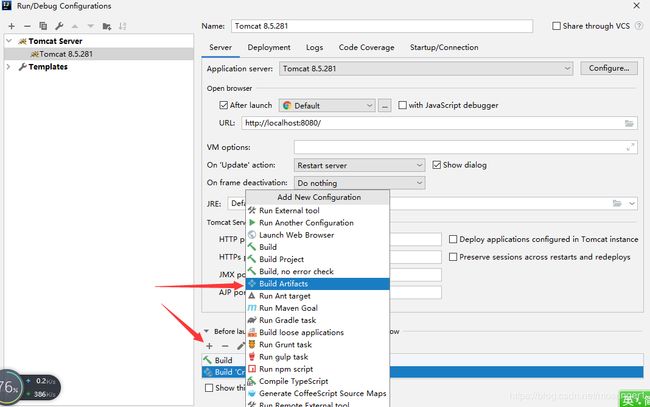This screenshot has height=407, width=650.
Task: Switch to the Startup/Connection tab
Action: (x=444, y=47)
